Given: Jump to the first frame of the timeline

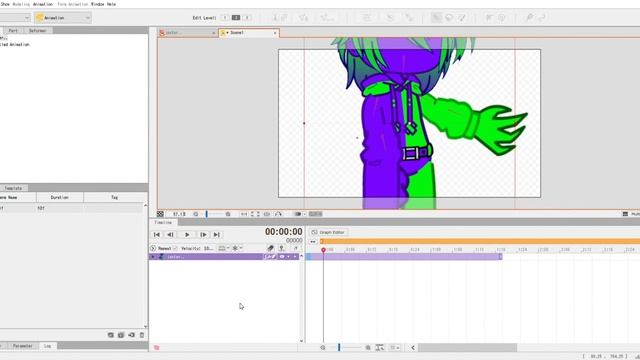Looking at the screenshot, I should tap(157, 235).
